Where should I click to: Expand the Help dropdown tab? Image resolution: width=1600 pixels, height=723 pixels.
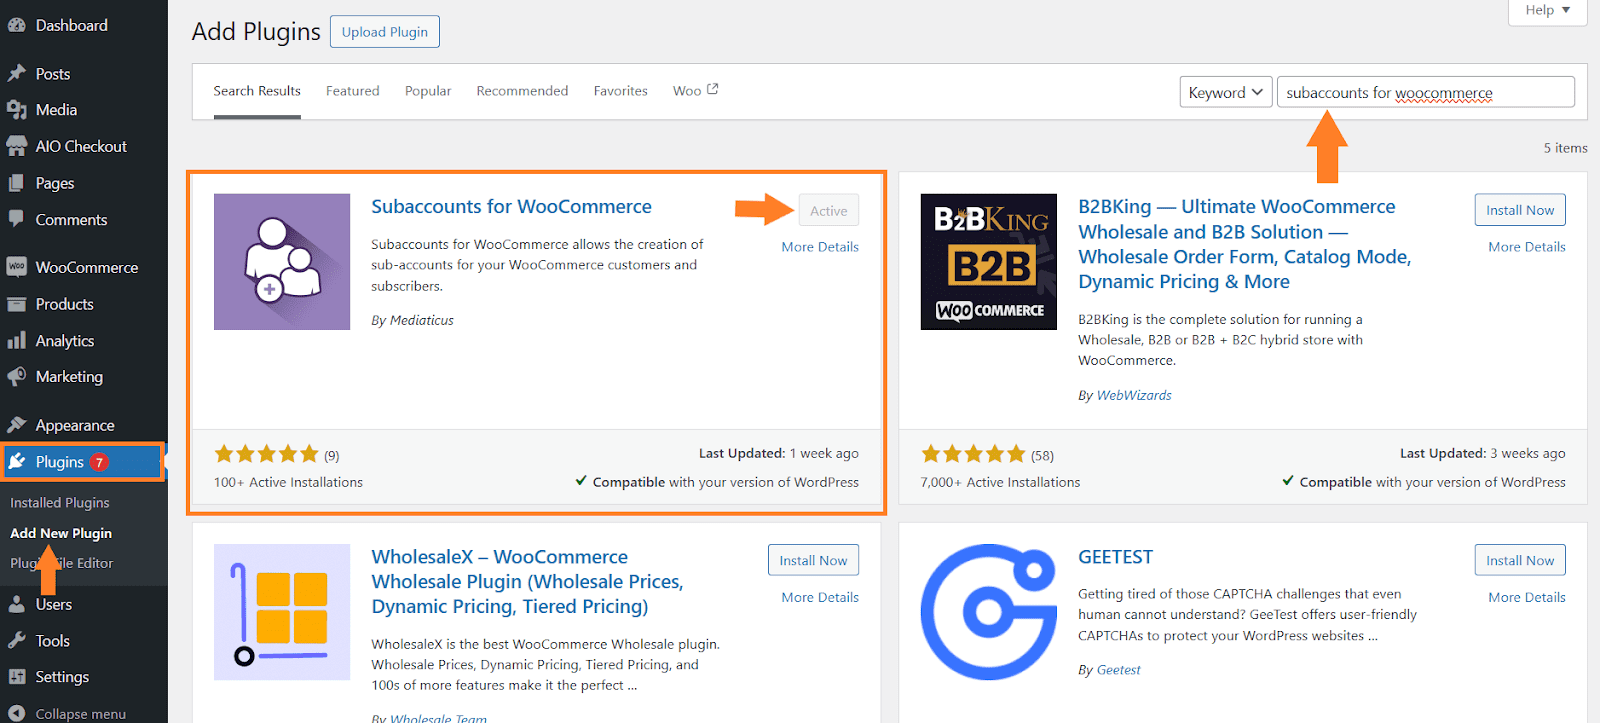(1547, 10)
